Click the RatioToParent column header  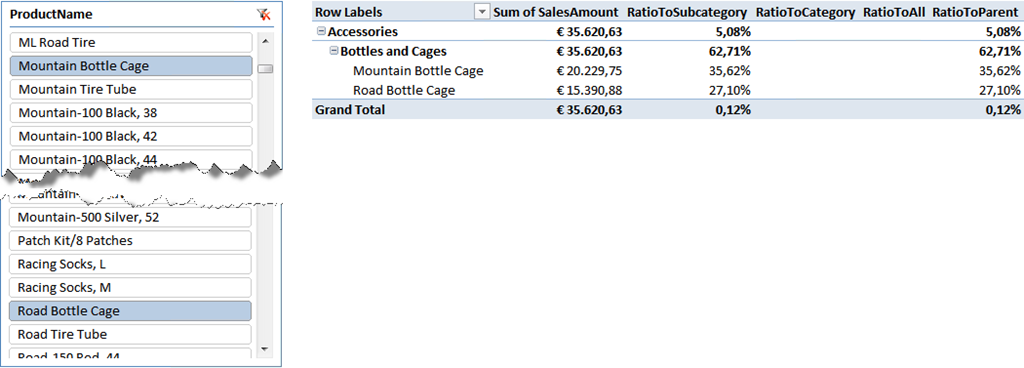point(976,12)
